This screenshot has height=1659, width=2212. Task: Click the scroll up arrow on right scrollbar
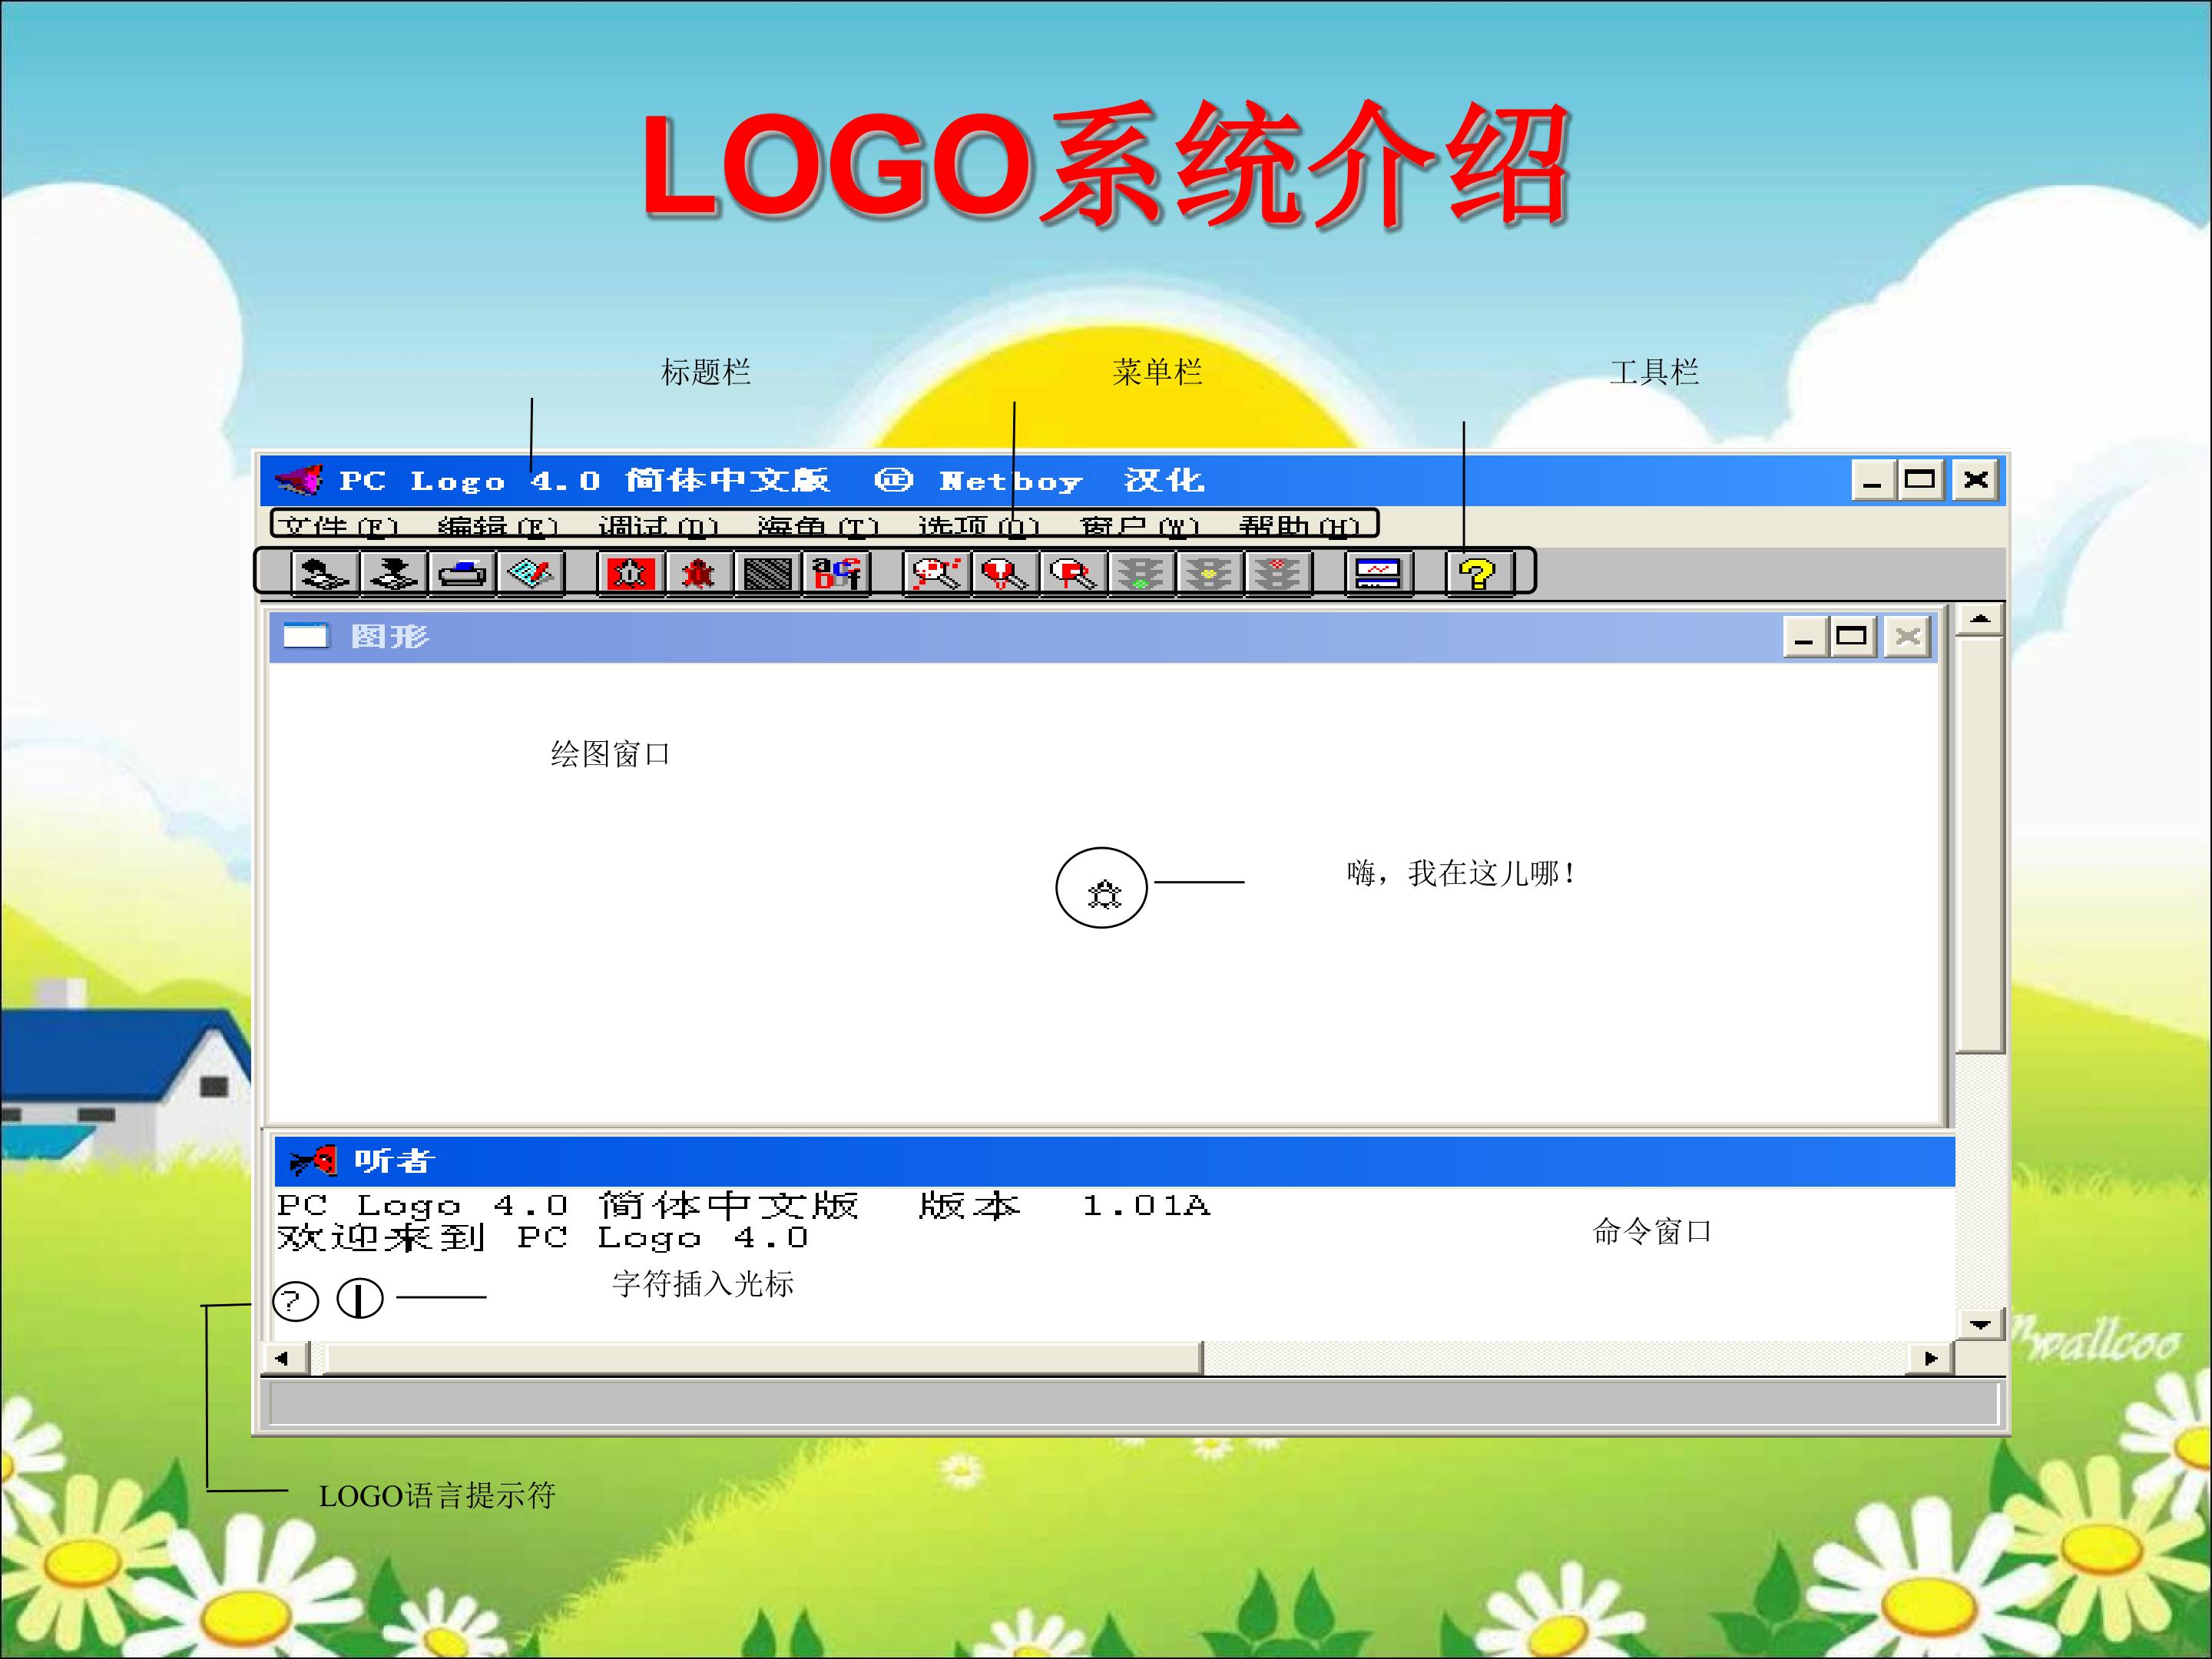point(1979,620)
